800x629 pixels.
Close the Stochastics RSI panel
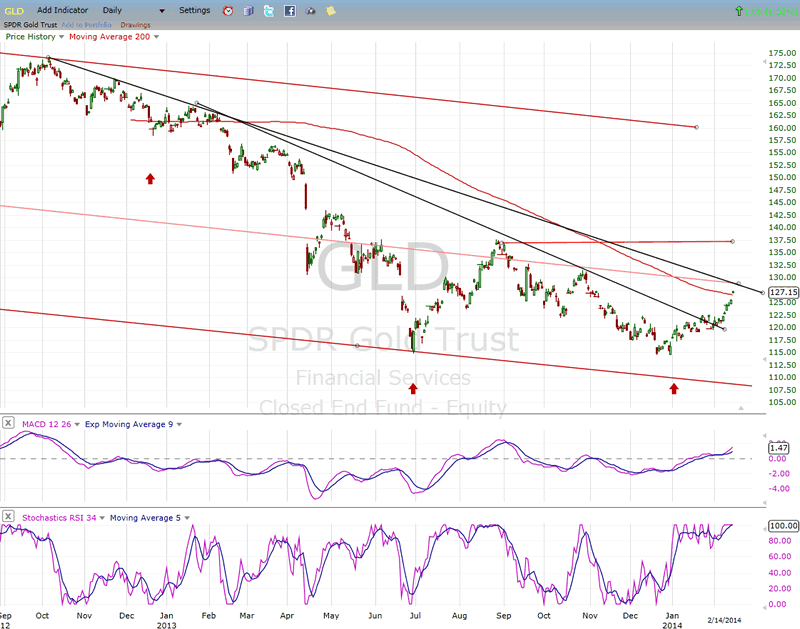point(8,517)
